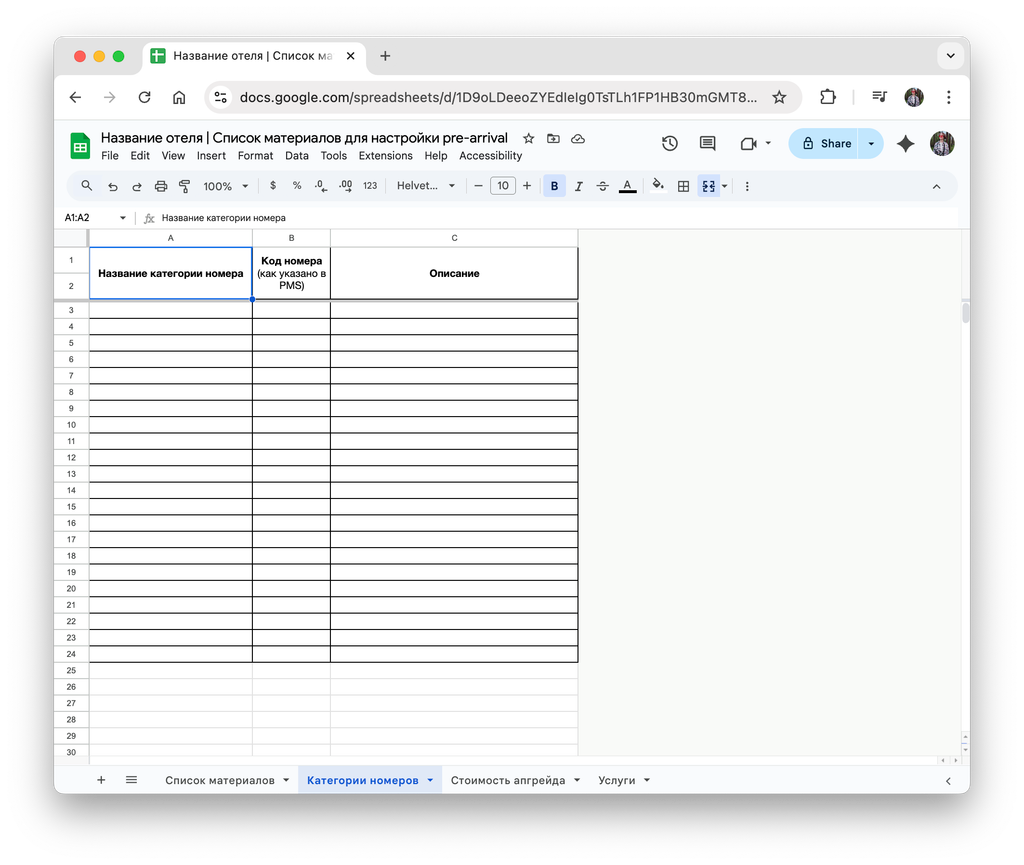Image resolution: width=1024 pixels, height=865 pixels.
Task: Open the Tools menu
Action: 334,156
